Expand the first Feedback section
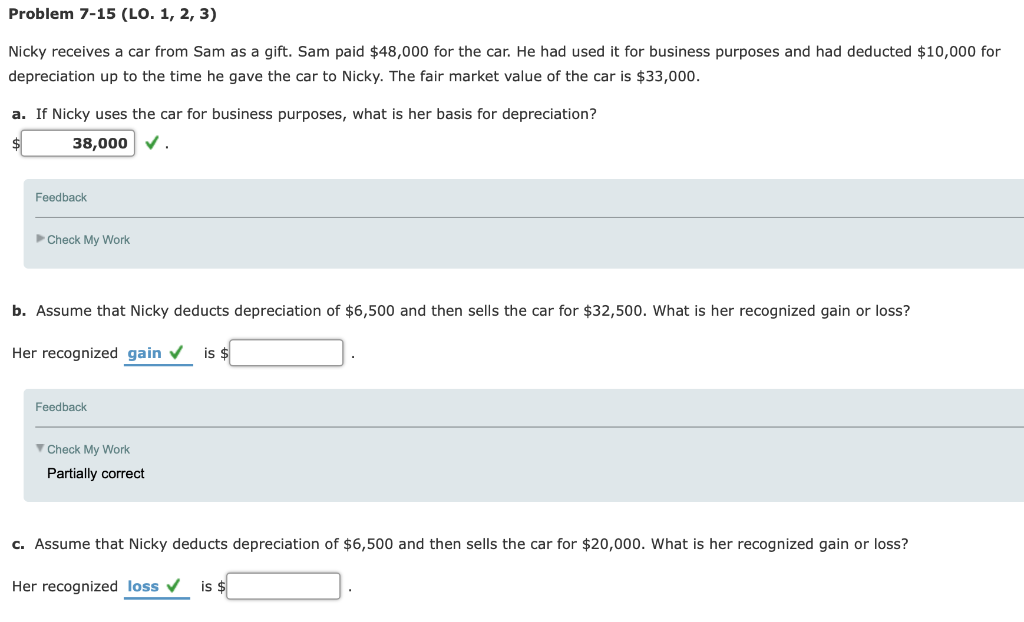 pos(60,197)
